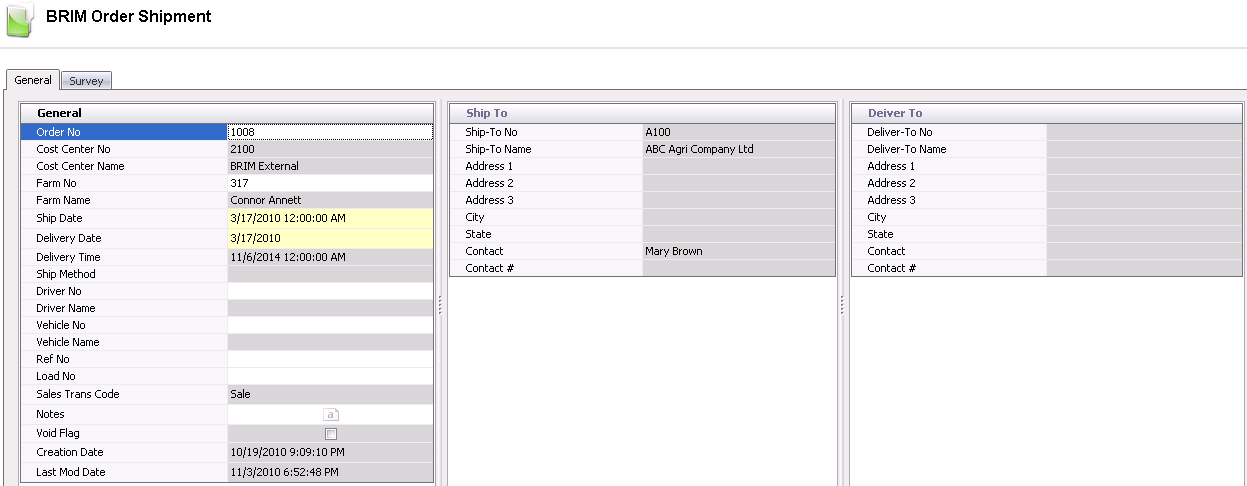1247x486 pixels.
Task: Click the Vehicle No input field
Action: coord(330,325)
